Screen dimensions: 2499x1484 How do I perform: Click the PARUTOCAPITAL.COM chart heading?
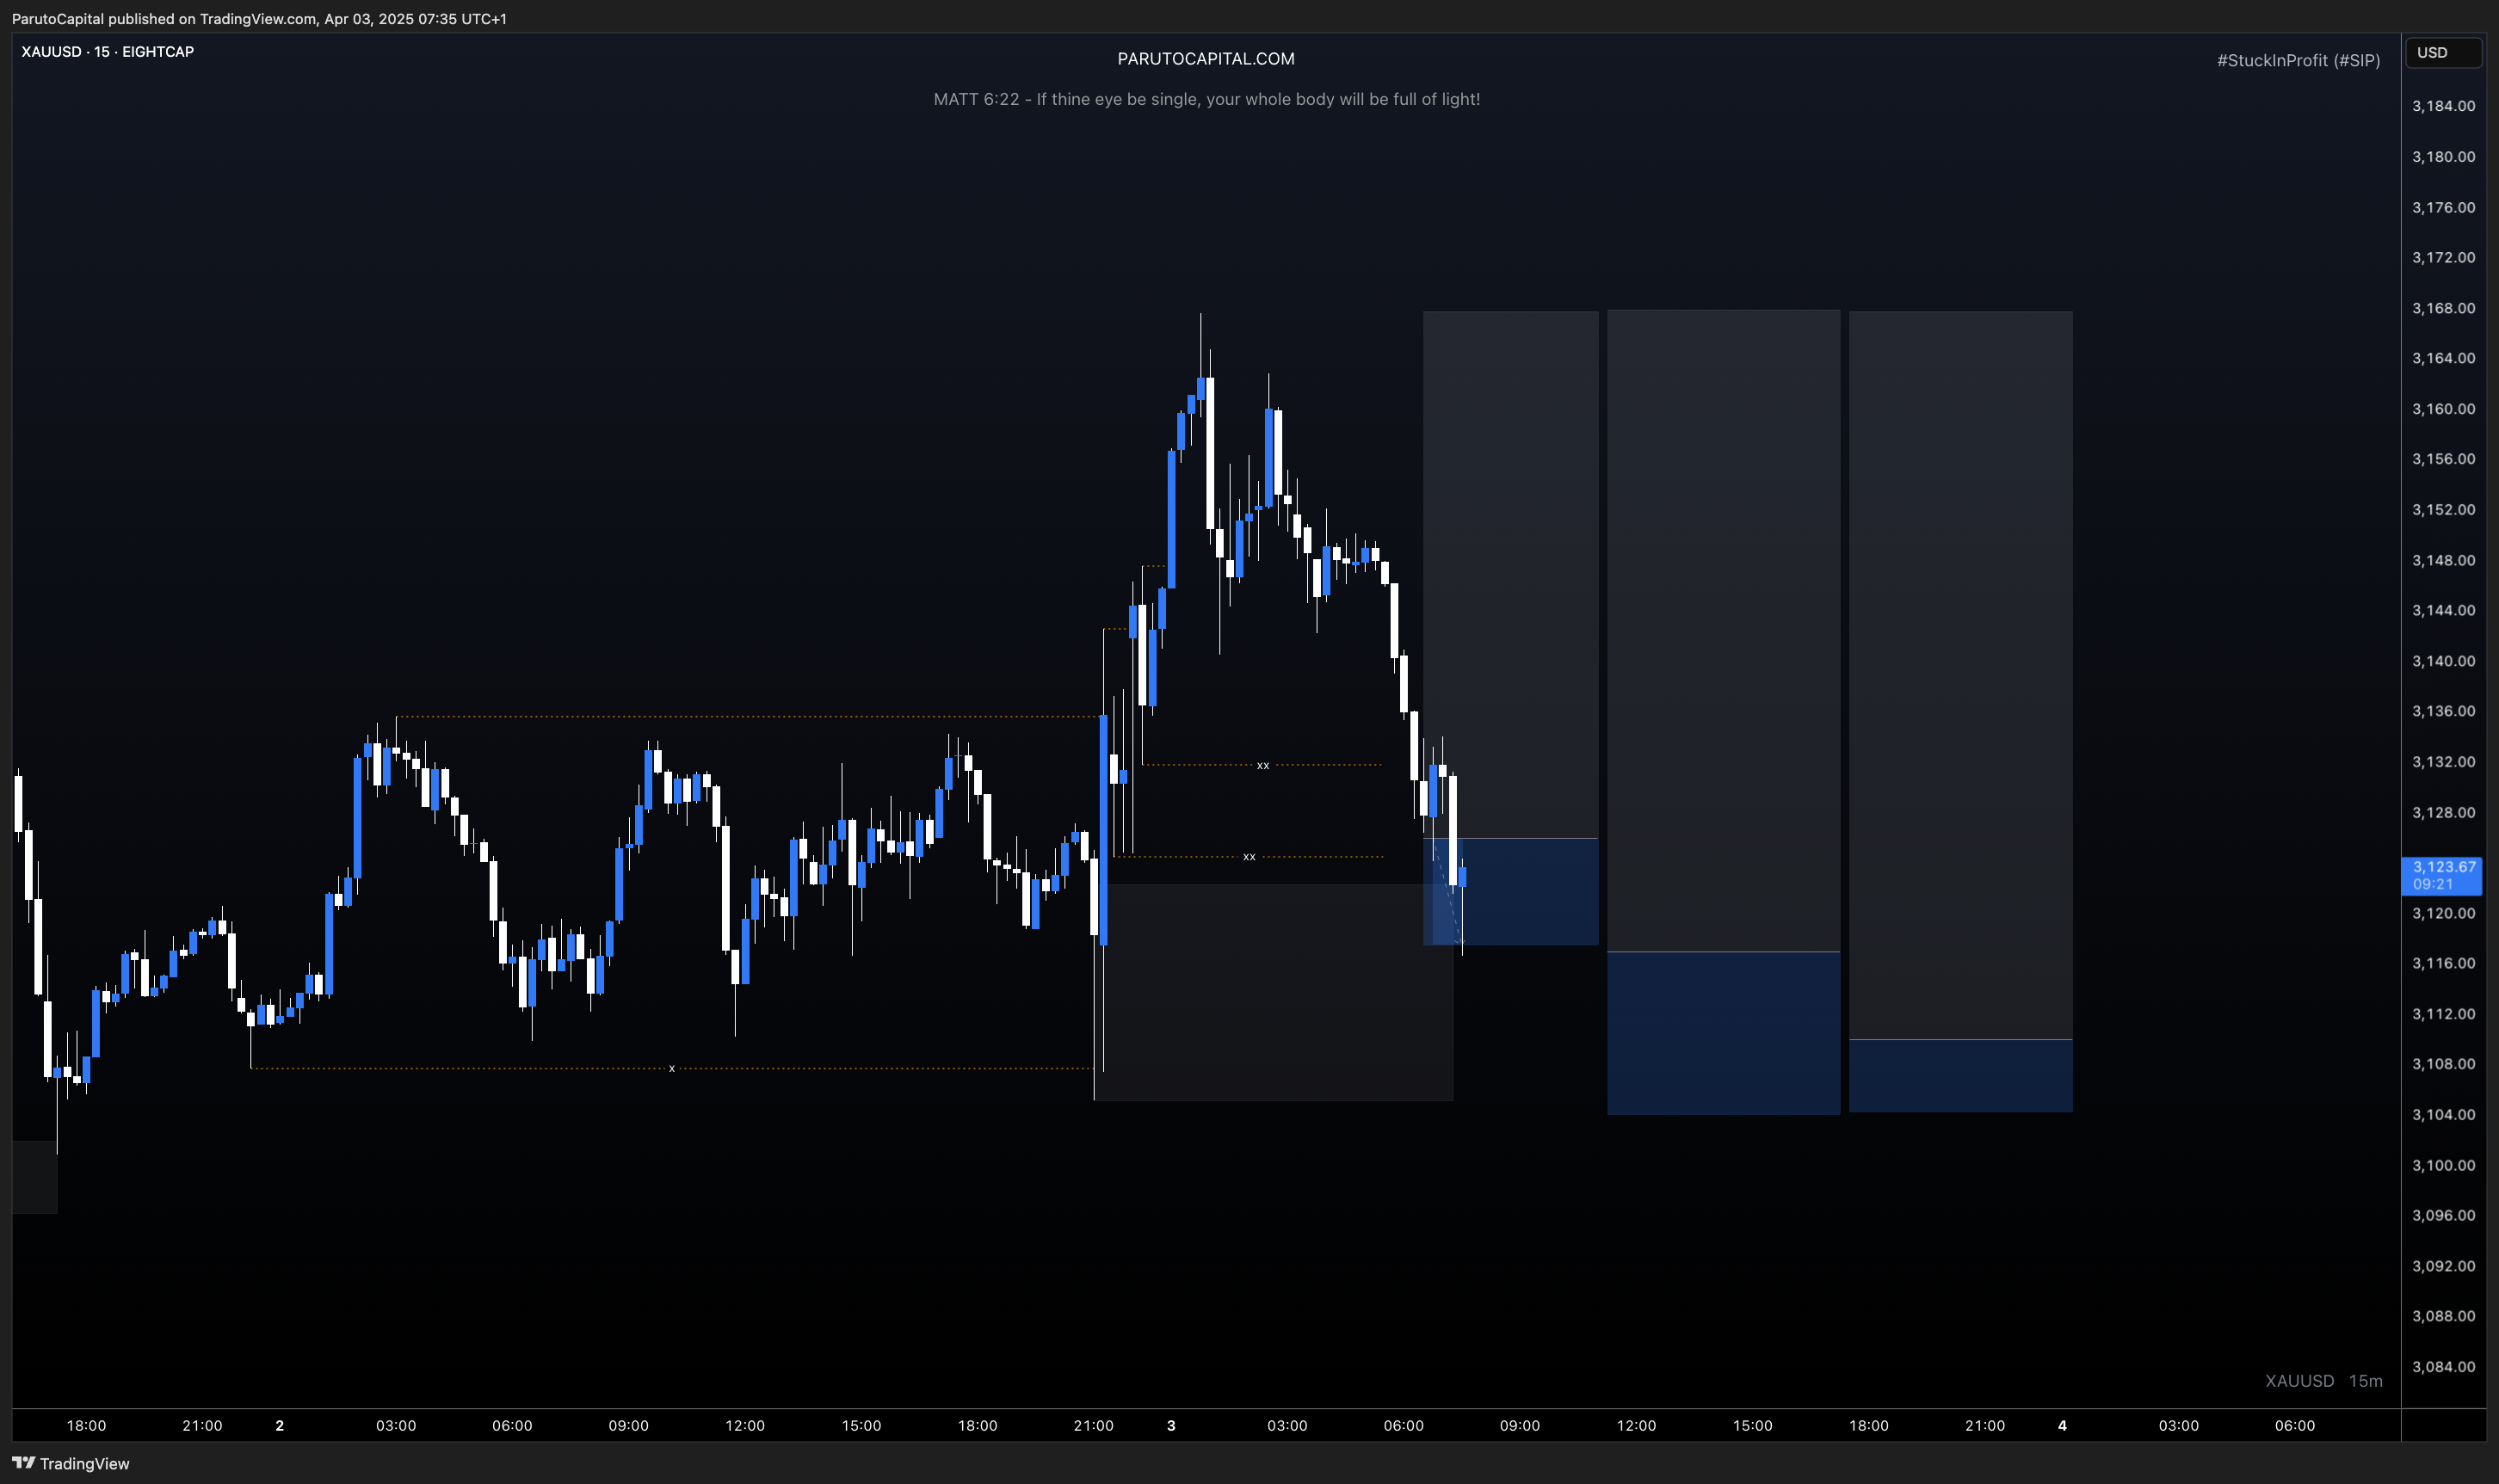pyautogui.click(x=1206, y=59)
